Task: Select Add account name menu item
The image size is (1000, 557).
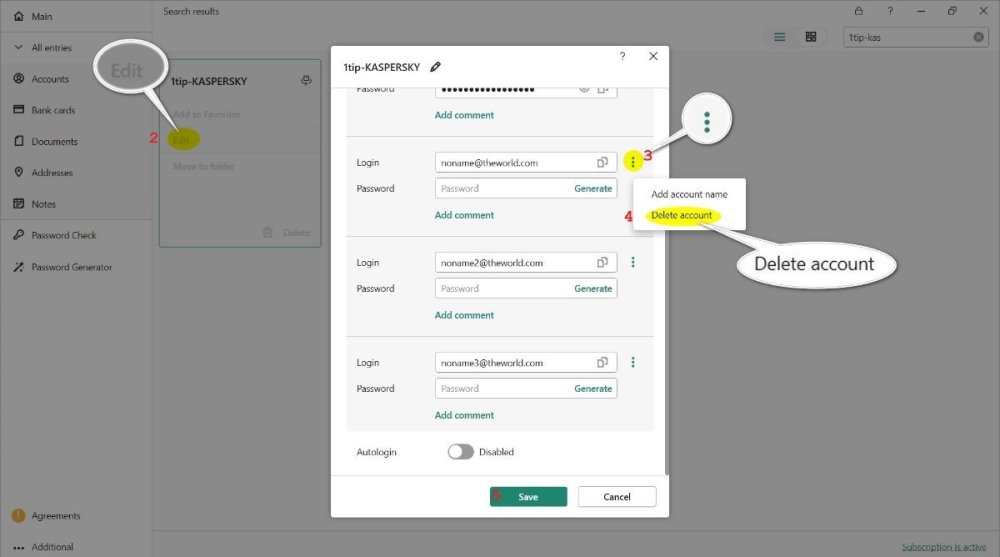Action: tap(689, 194)
